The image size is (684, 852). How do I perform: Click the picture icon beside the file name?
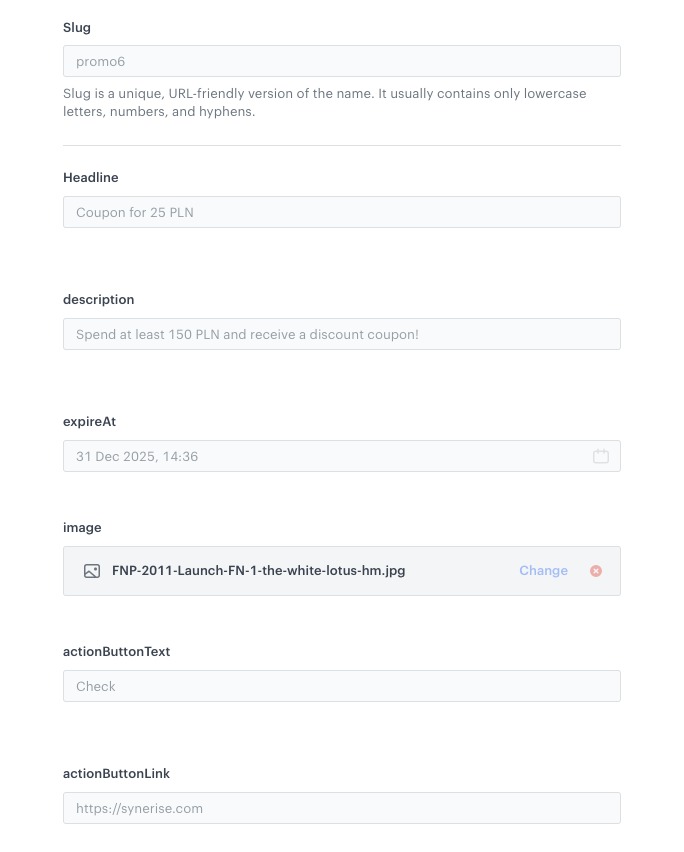(92, 571)
